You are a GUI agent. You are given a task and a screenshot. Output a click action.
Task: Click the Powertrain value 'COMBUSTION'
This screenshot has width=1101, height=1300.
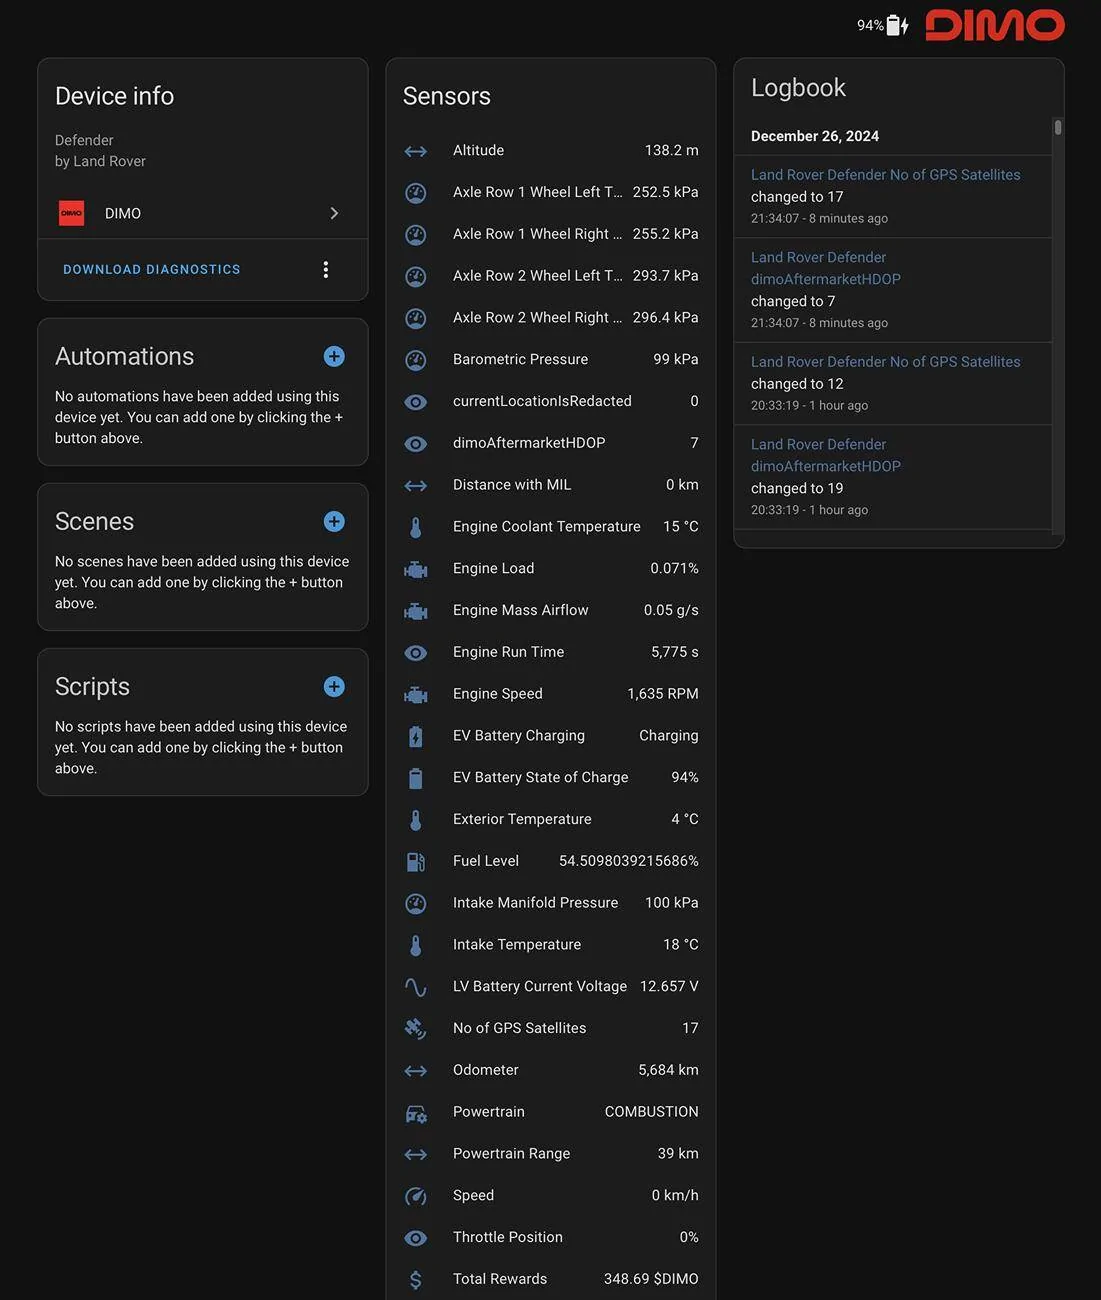pos(652,1112)
